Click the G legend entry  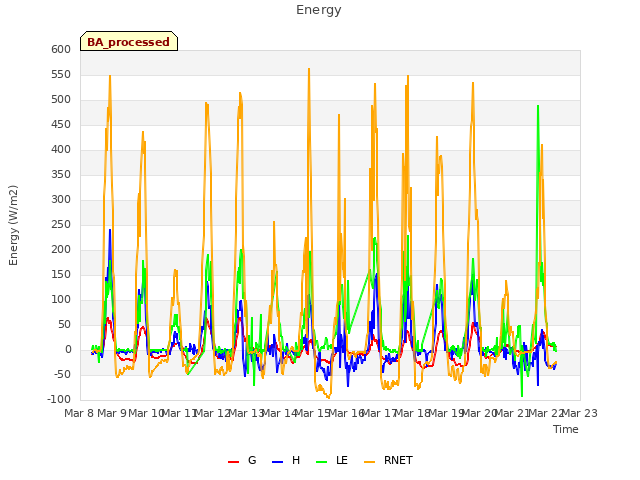pyautogui.click(x=252, y=460)
